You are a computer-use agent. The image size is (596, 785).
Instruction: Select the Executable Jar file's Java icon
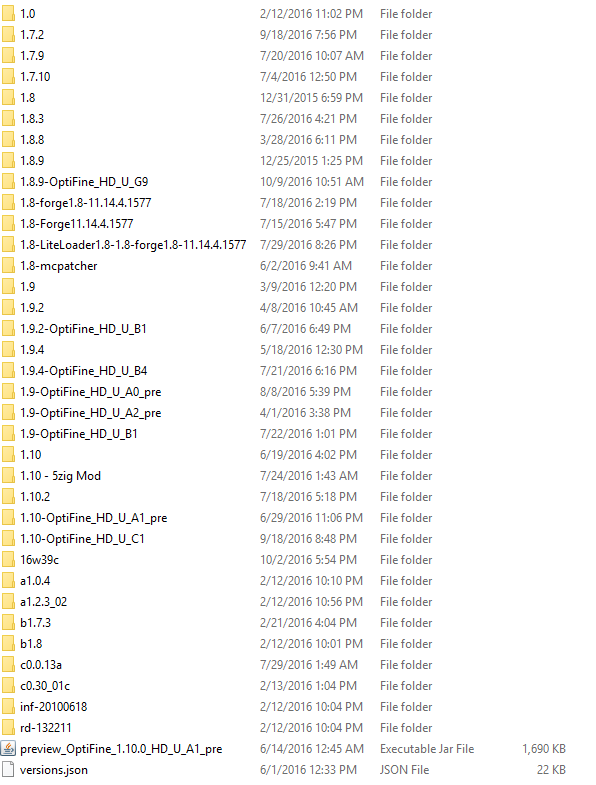coord(8,748)
